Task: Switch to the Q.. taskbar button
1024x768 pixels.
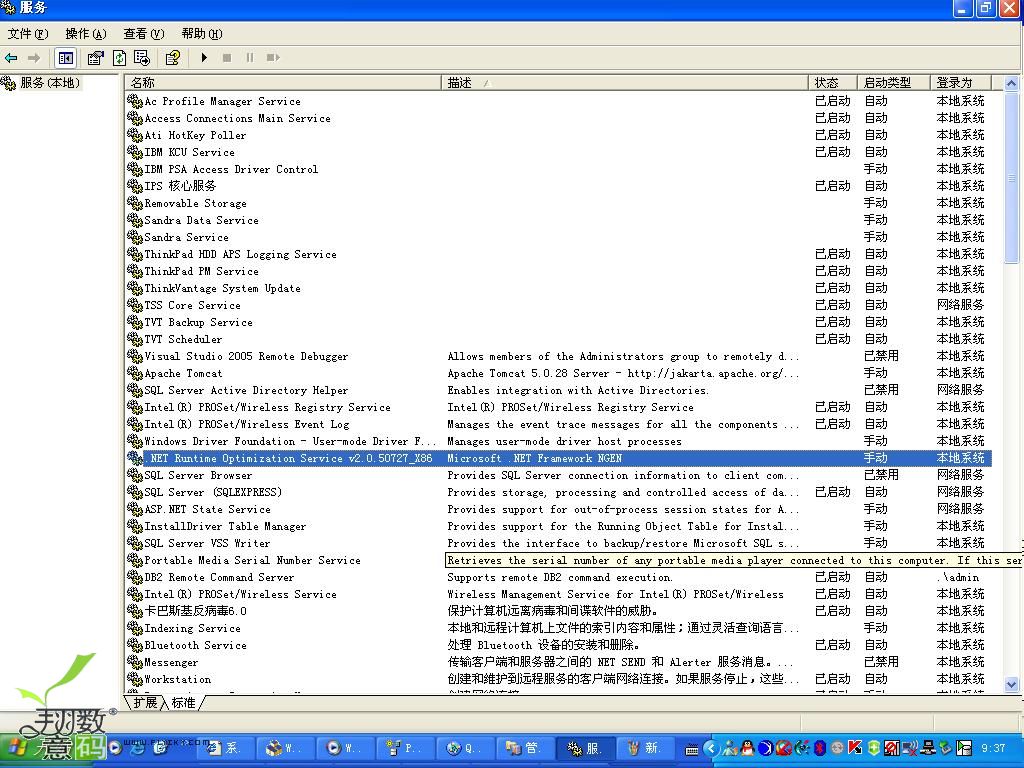Action: tap(464, 748)
